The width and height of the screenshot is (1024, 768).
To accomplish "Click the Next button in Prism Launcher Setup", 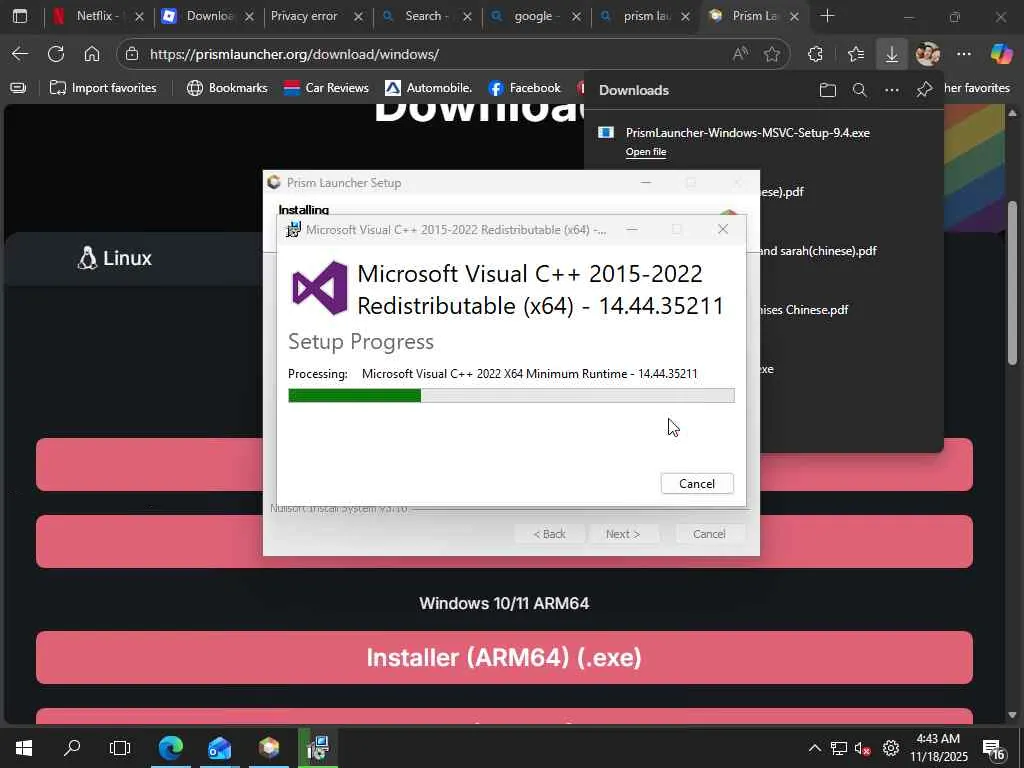I will click(622, 534).
